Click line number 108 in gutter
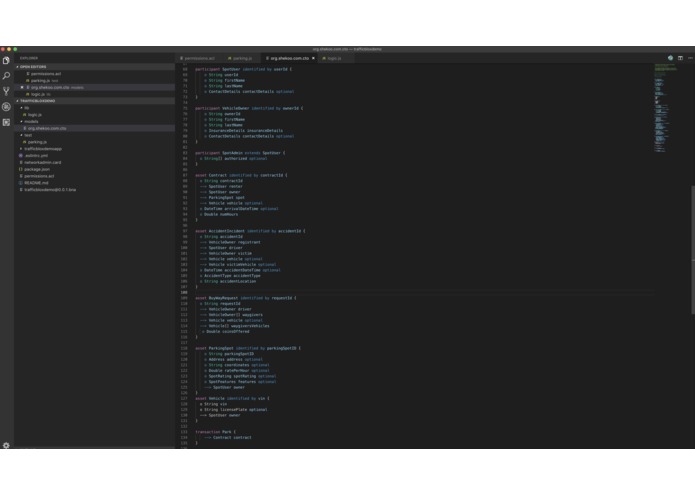Viewport: 695px width, 494px height. 184,292
